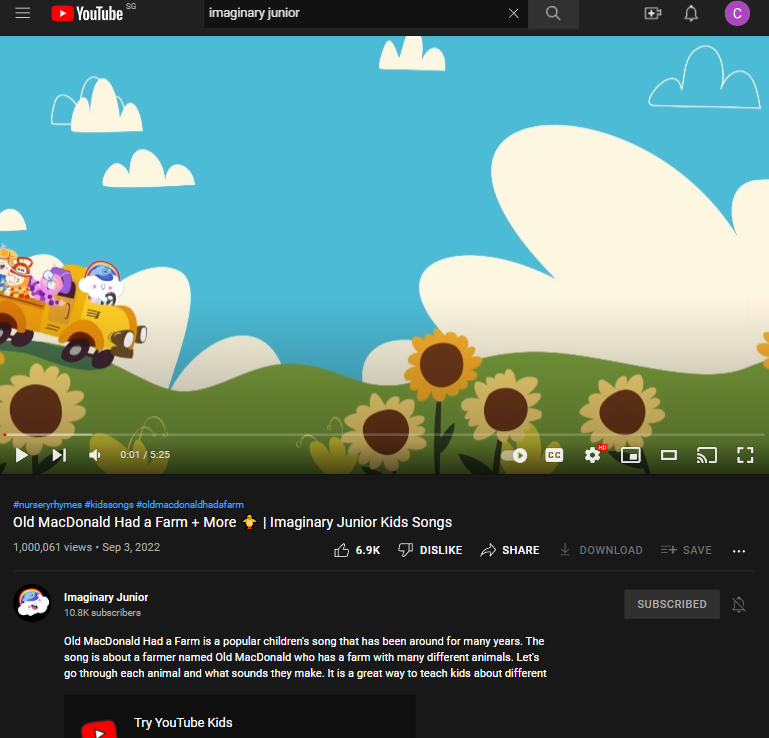769x738 pixels.
Task: Open the Try YouTube Kids promo
Action: (x=240, y=716)
